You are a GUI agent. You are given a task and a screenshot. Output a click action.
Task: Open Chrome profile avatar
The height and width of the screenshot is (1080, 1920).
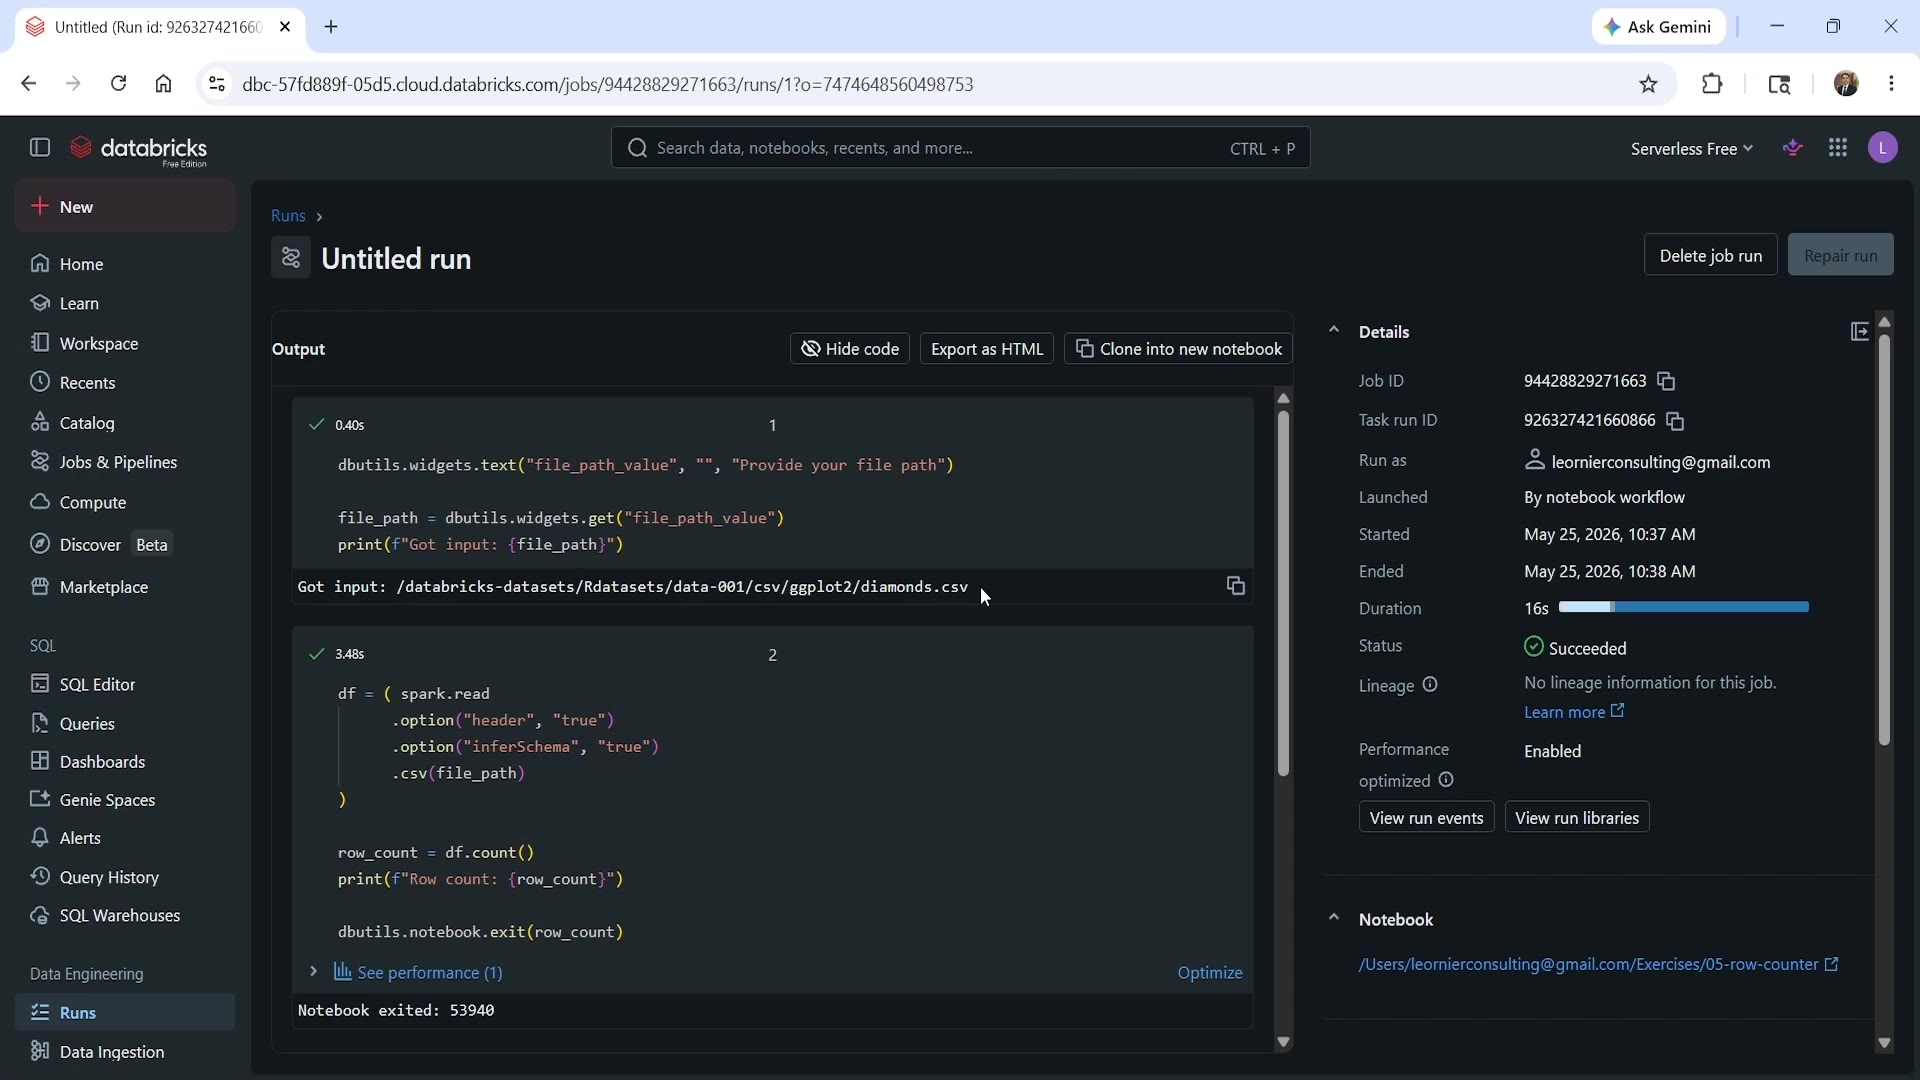[1846, 84]
